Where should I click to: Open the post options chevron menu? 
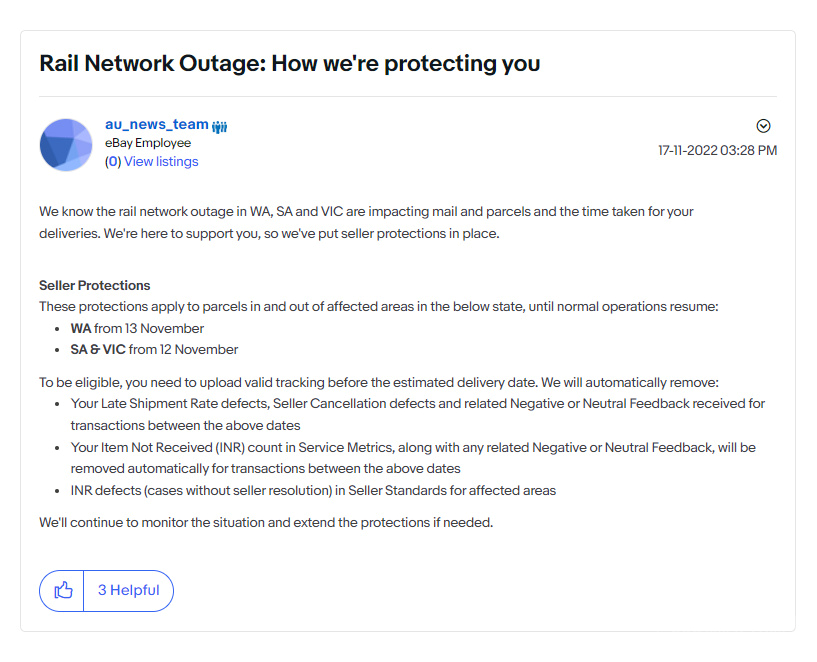[763, 126]
